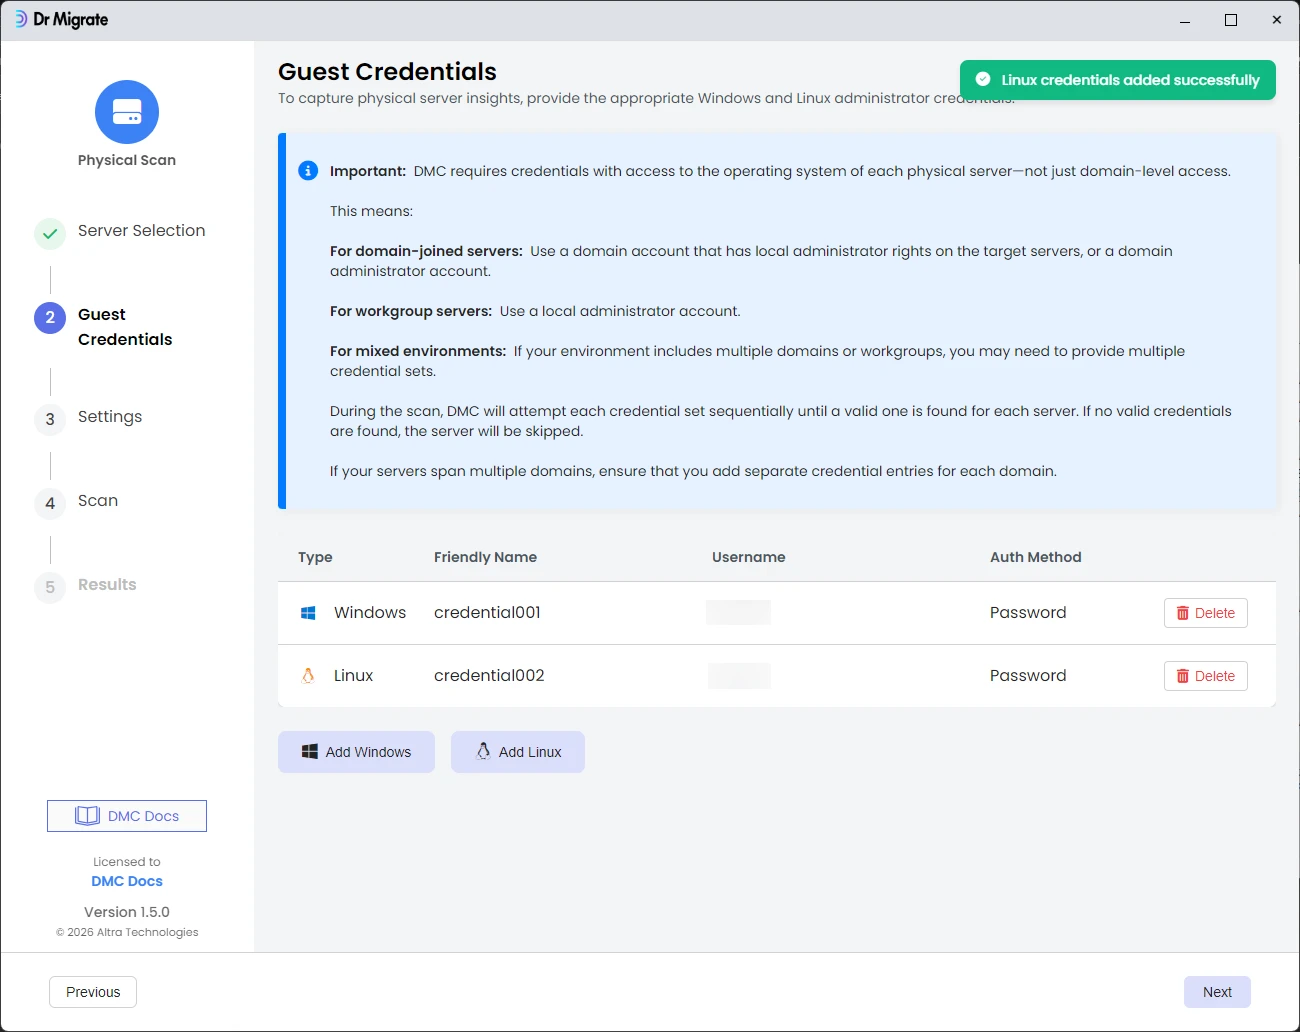Click 'For workgroup servers:' bold text

(411, 311)
